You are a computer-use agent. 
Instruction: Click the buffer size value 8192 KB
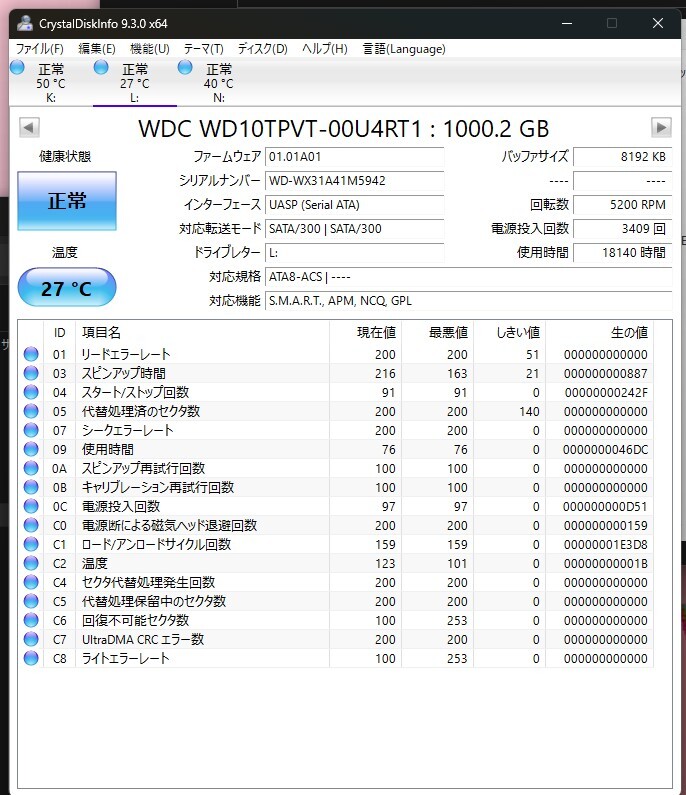point(623,157)
